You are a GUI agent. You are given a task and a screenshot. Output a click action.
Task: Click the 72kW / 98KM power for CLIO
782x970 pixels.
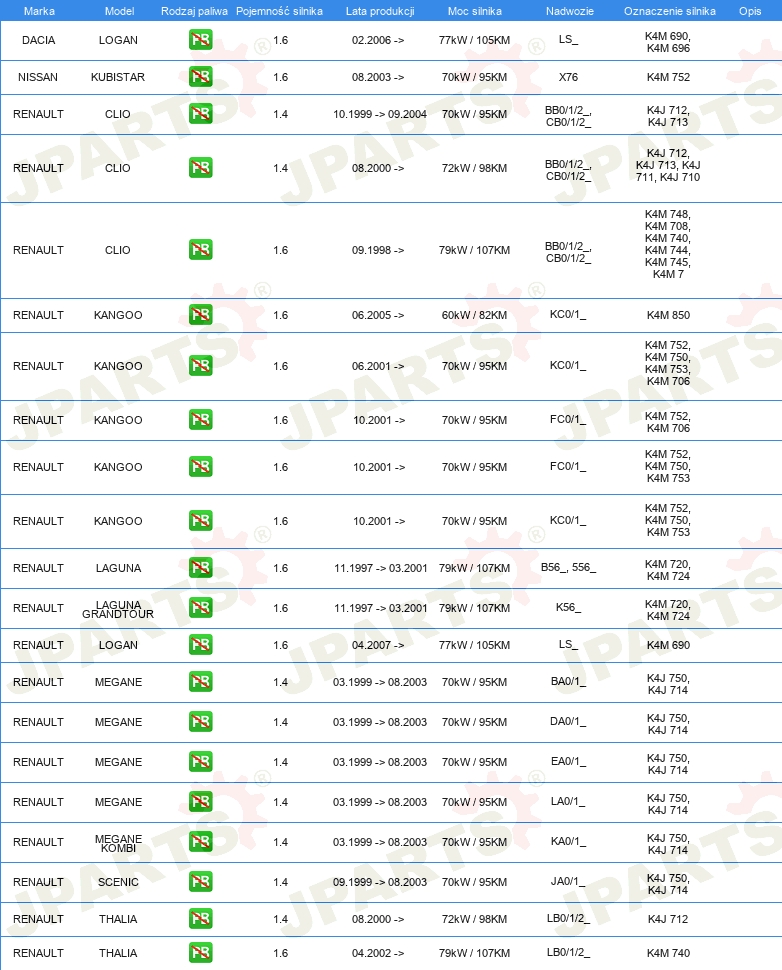pyautogui.click(x=475, y=168)
